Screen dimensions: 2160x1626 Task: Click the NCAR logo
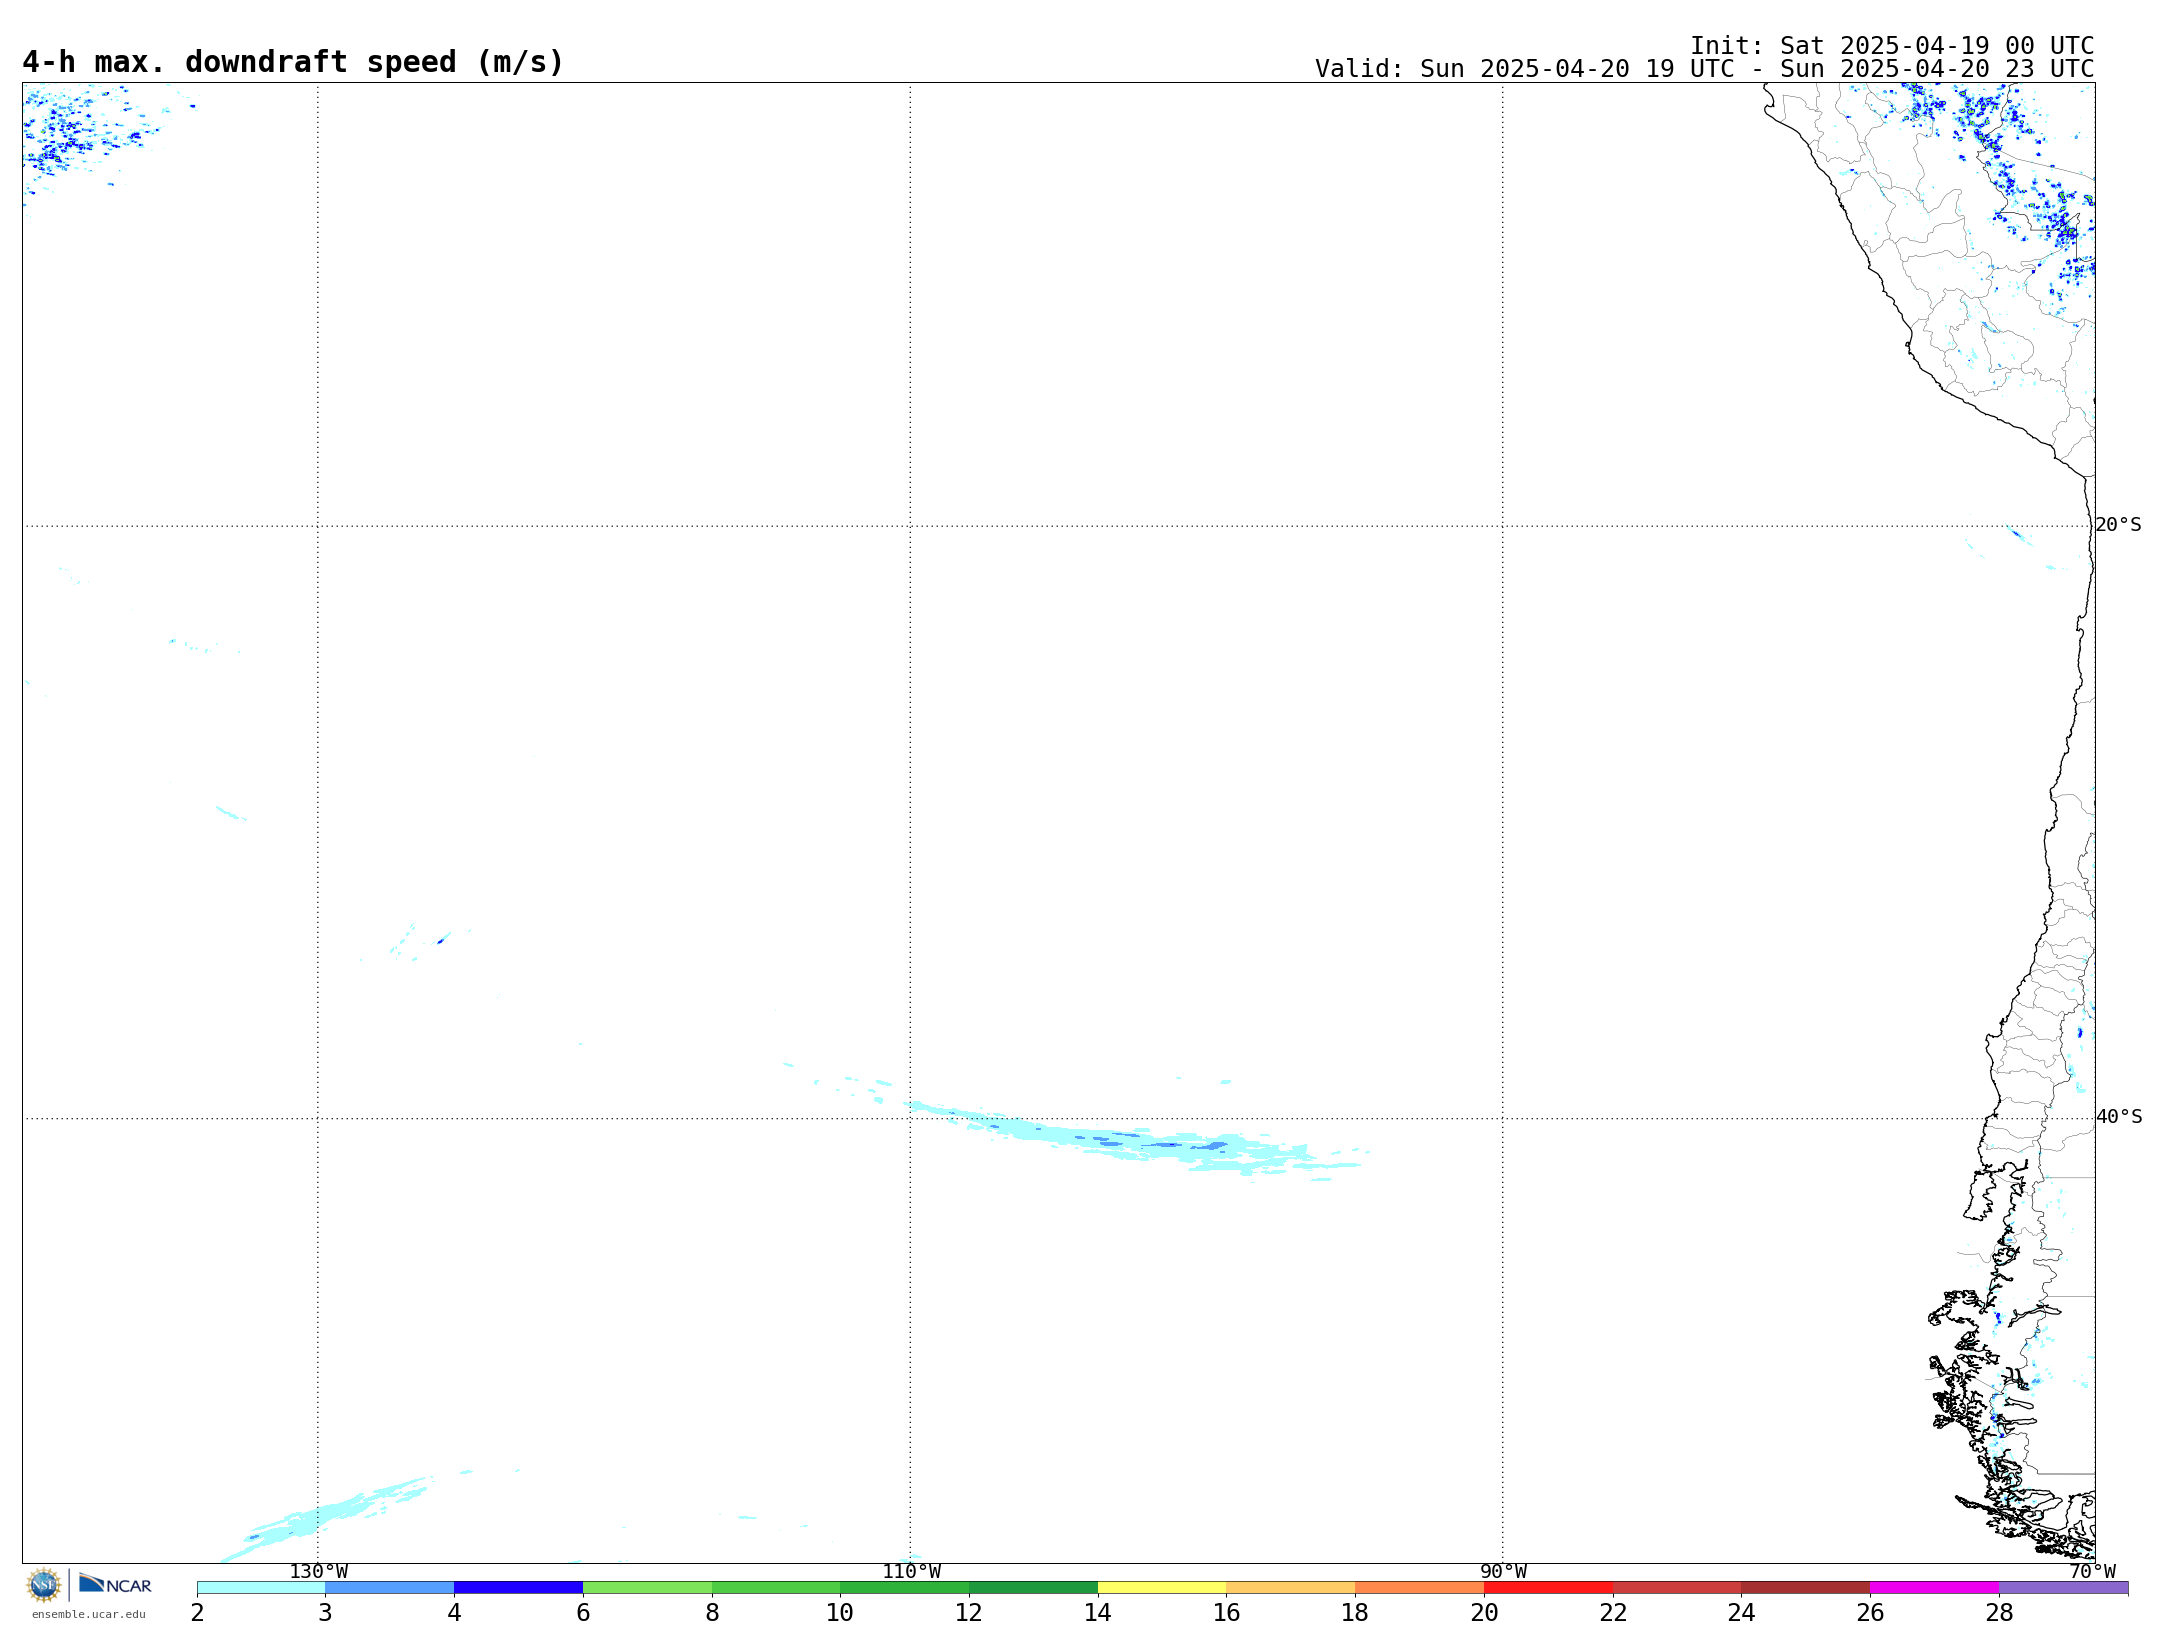coord(115,1584)
